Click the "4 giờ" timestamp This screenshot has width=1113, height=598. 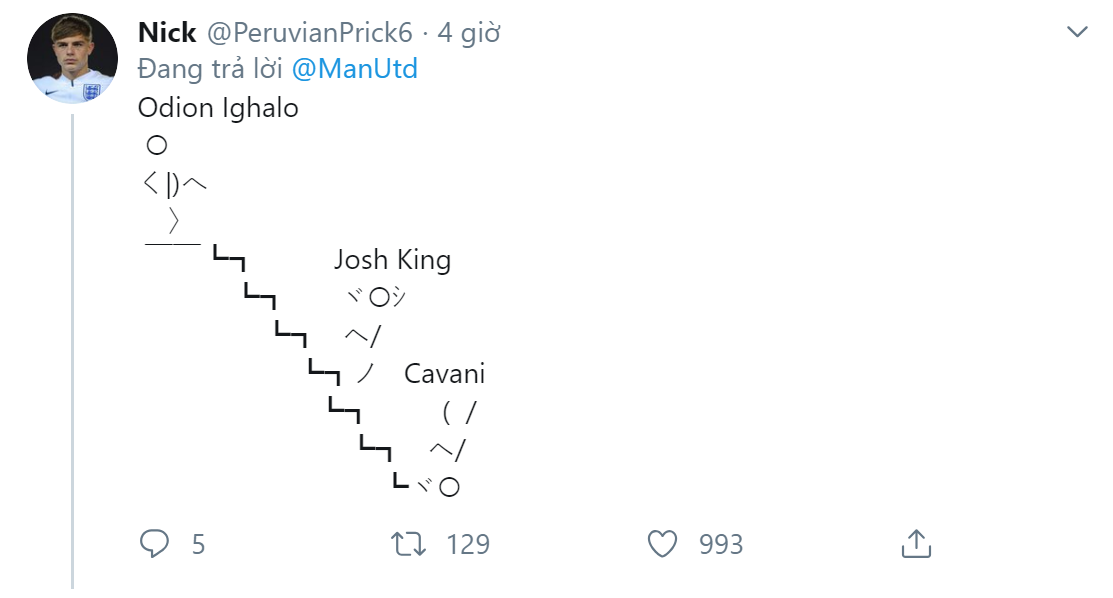tap(469, 33)
